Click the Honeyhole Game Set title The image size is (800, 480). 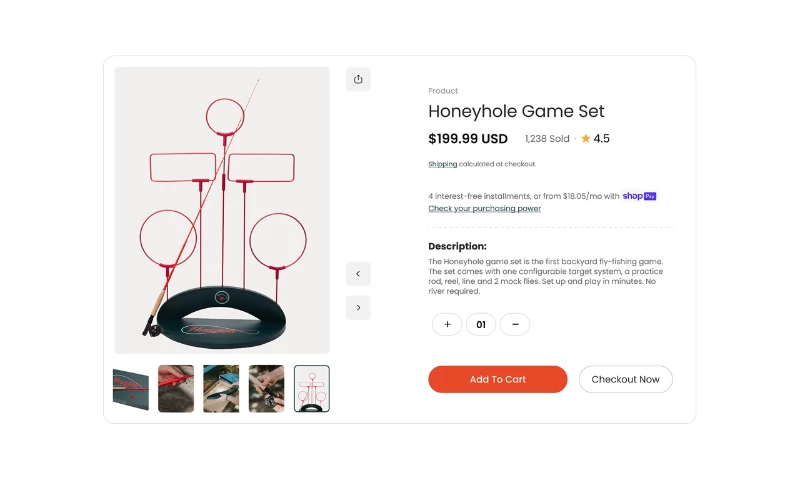pyautogui.click(x=516, y=111)
